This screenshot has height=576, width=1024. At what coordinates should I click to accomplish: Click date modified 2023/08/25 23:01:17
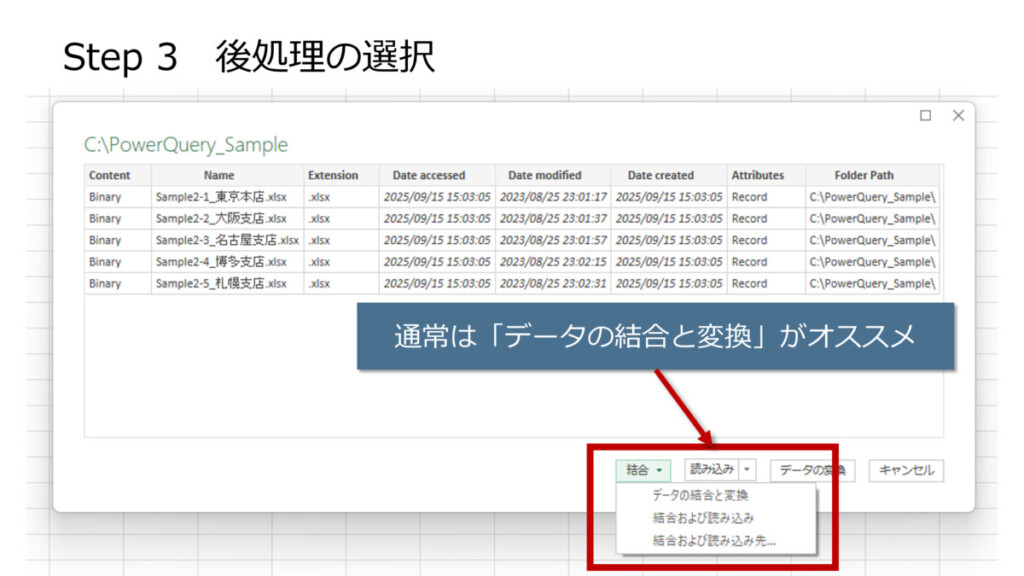click(553, 197)
